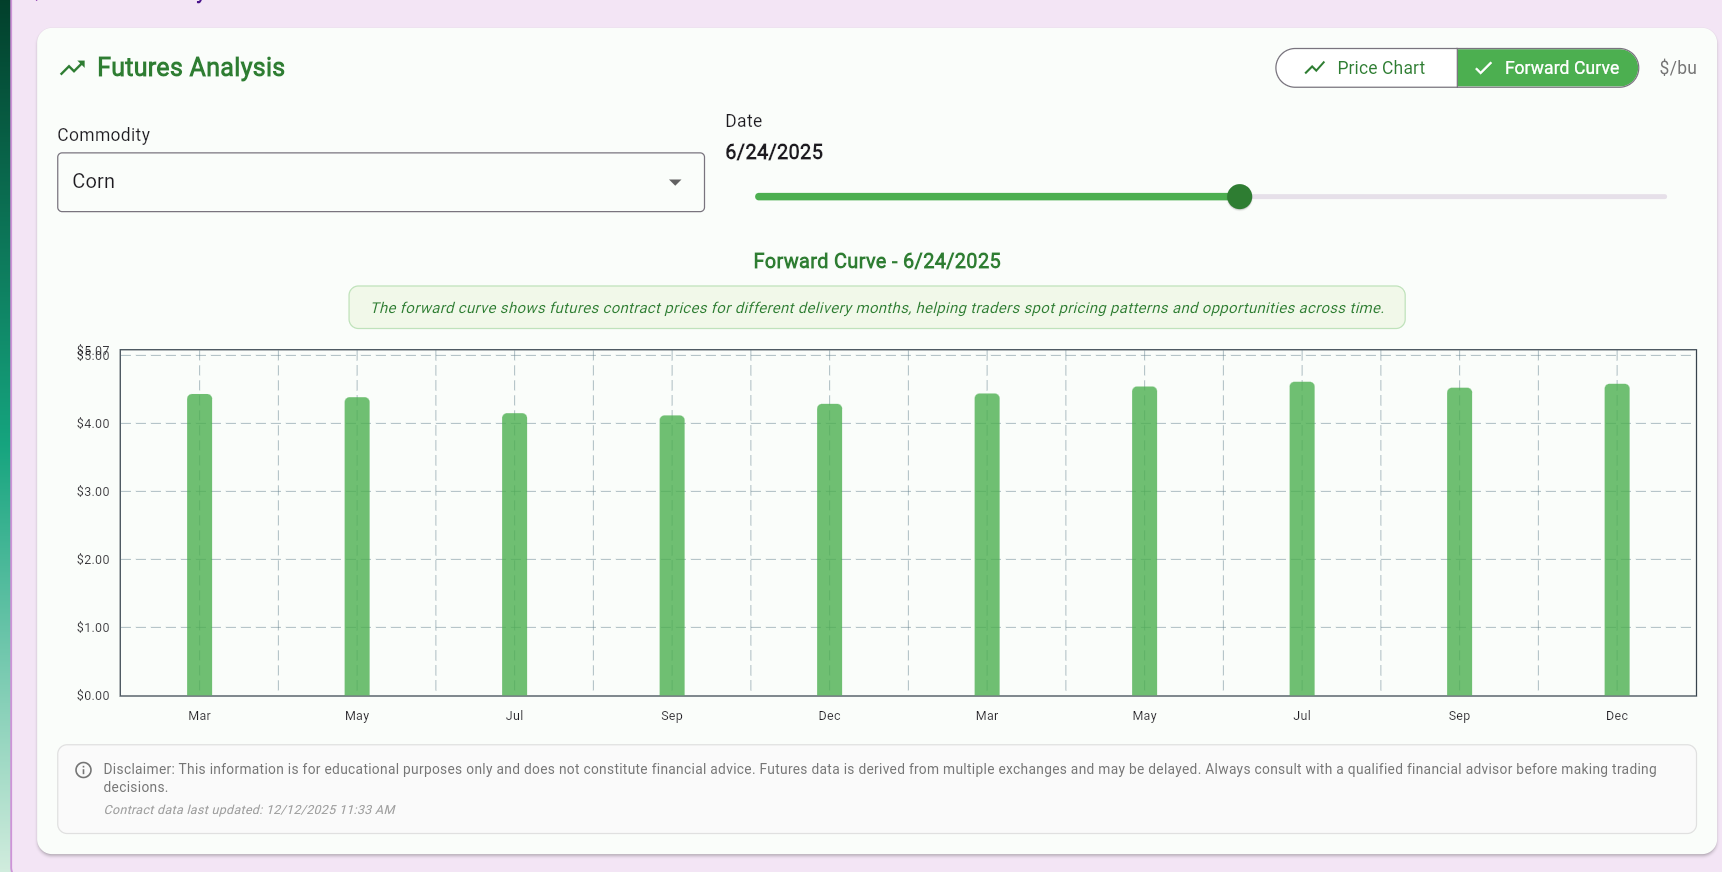Click the first Dec bar in the chart
Viewport: 1722px width, 872px height.
pos(829,550)
